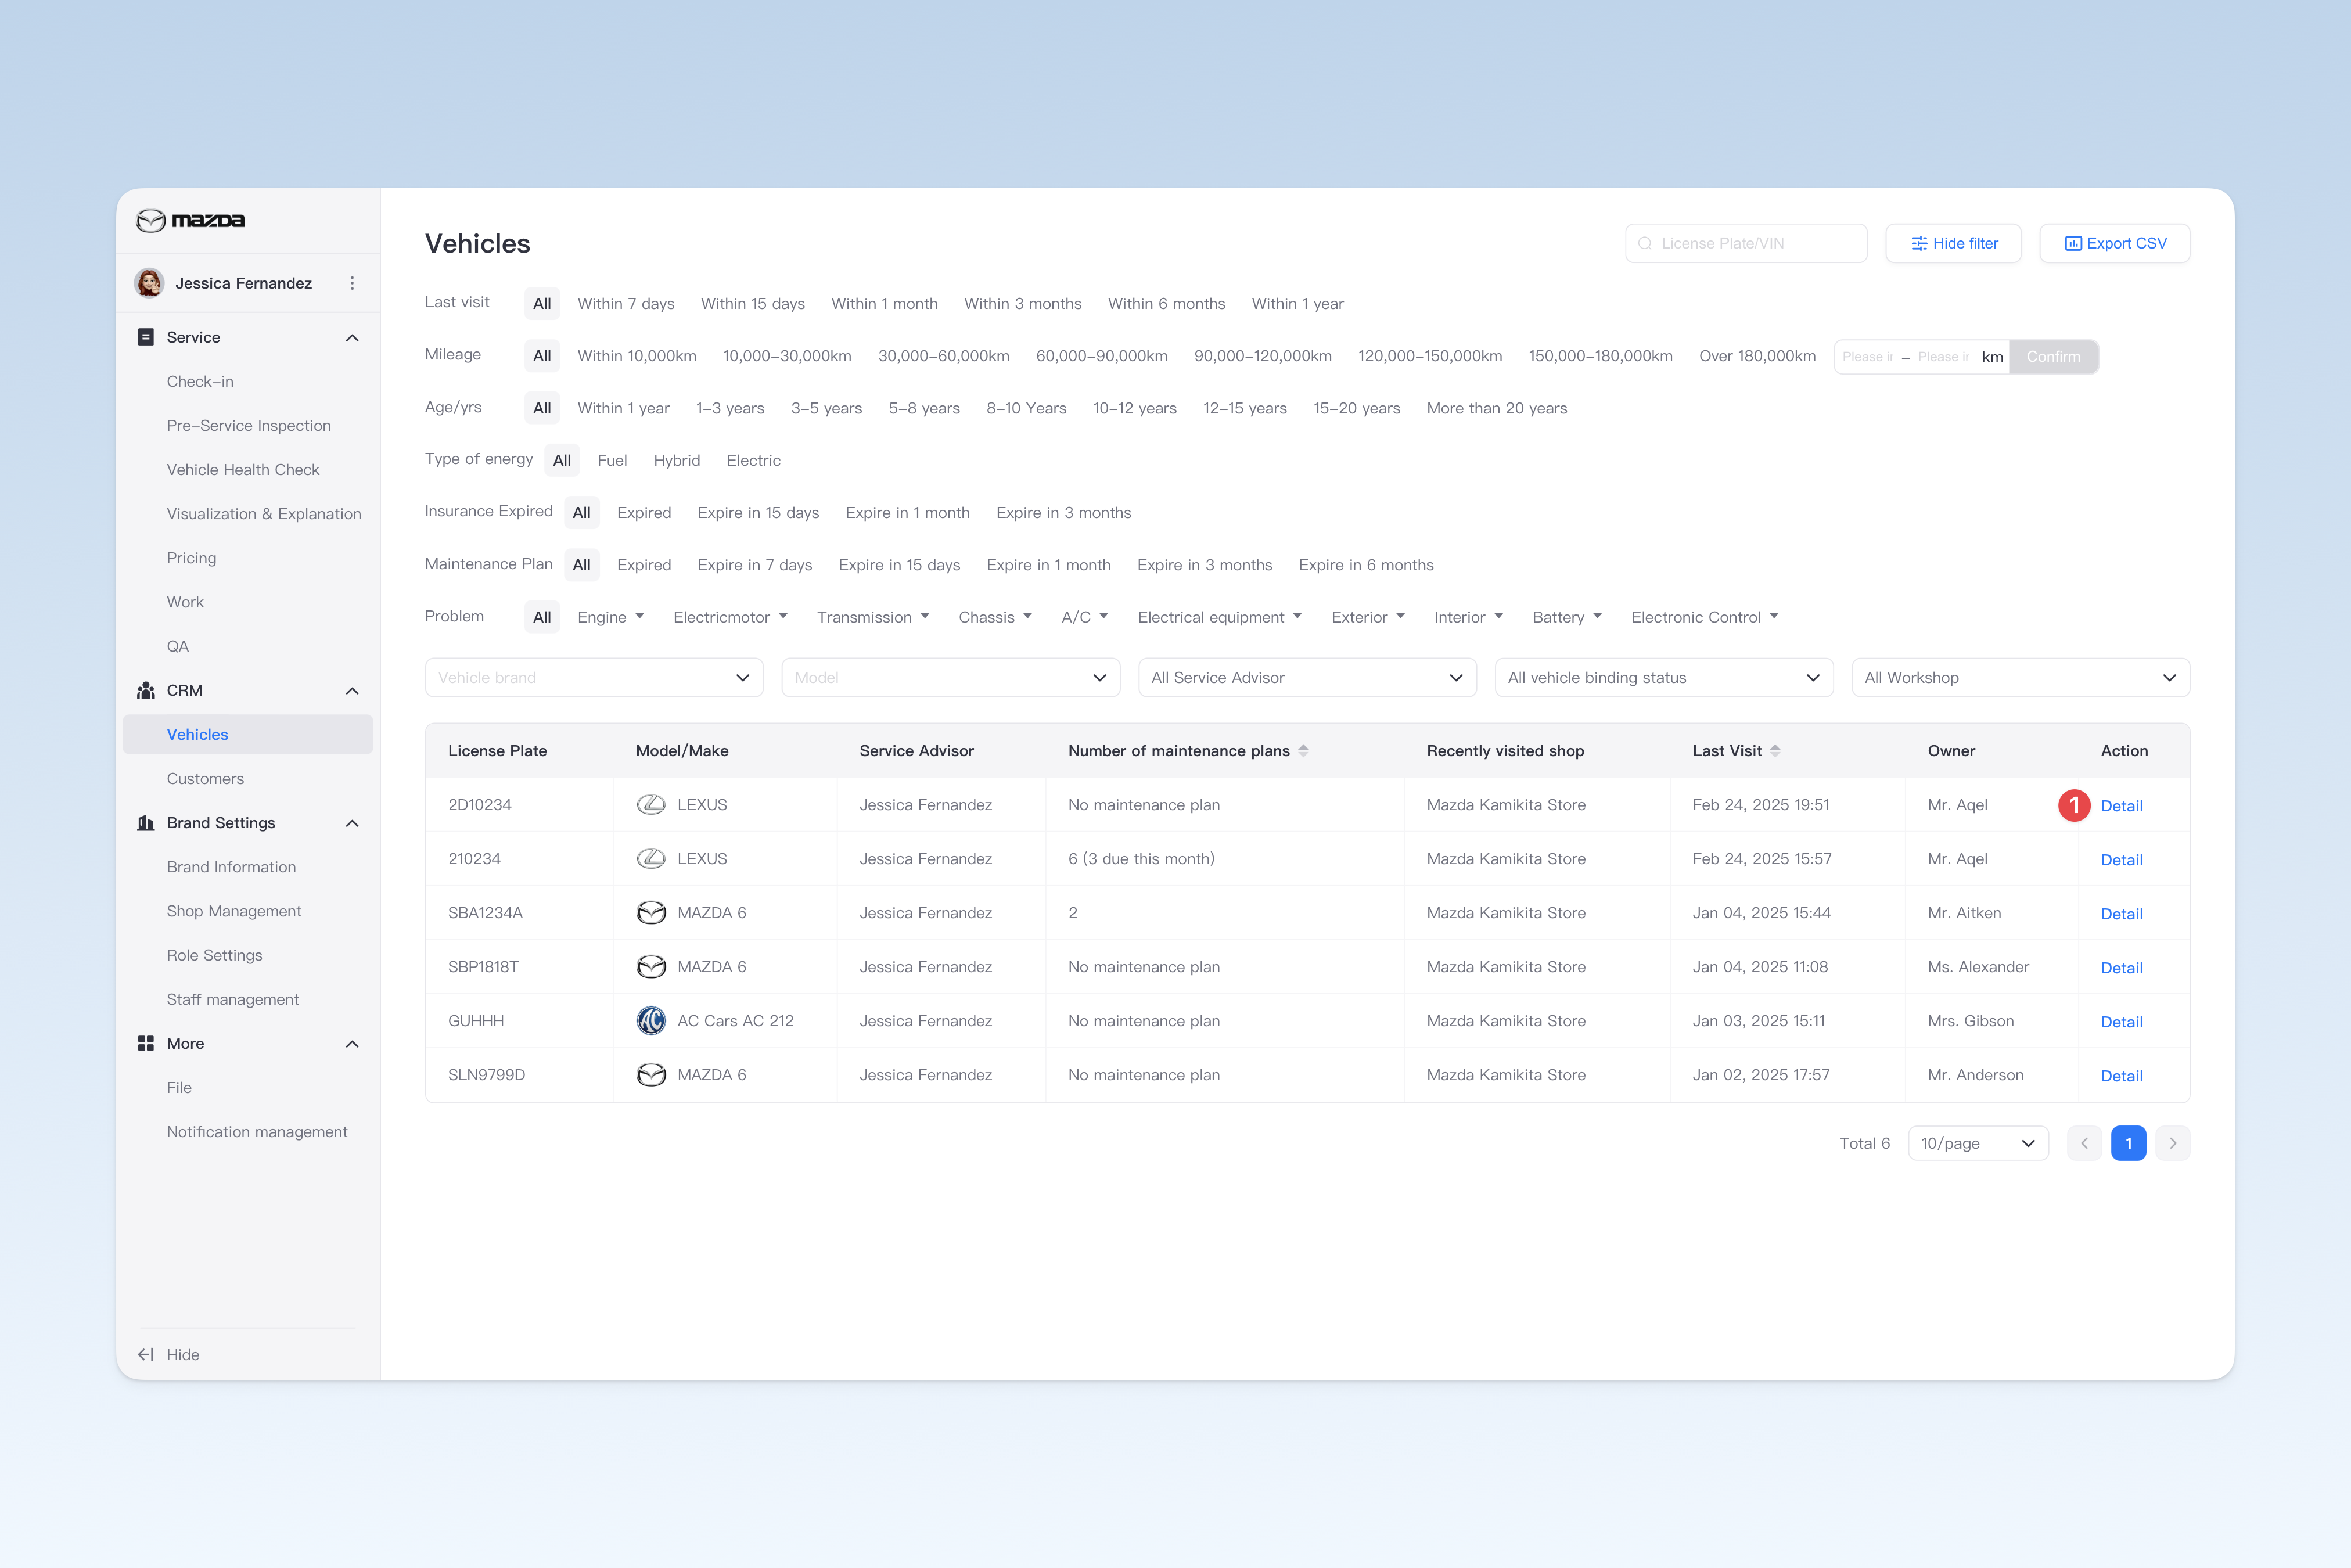Click the AC Cars logo in GUHHH row
Viewport: 2351px width, 1568px height.
click(651, 1021)
